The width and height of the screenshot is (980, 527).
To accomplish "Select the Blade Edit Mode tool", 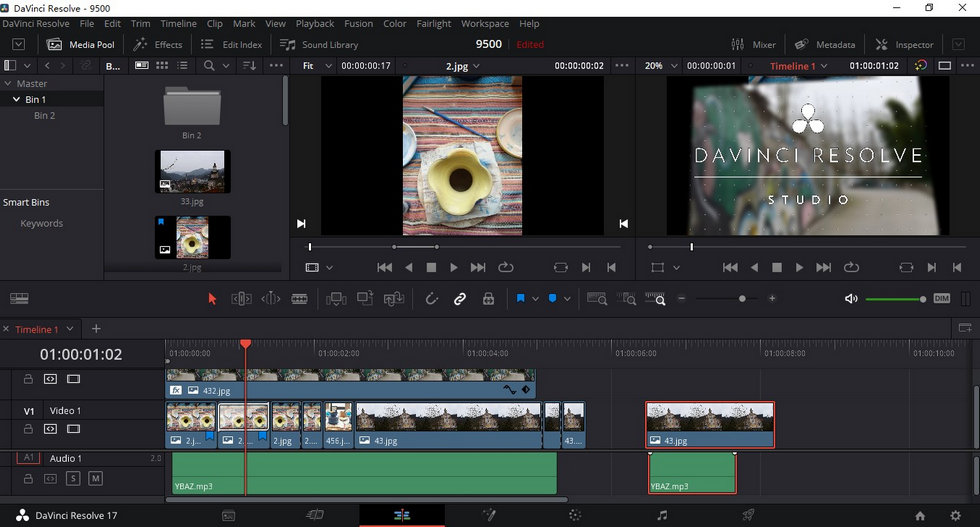I will 299,299.
